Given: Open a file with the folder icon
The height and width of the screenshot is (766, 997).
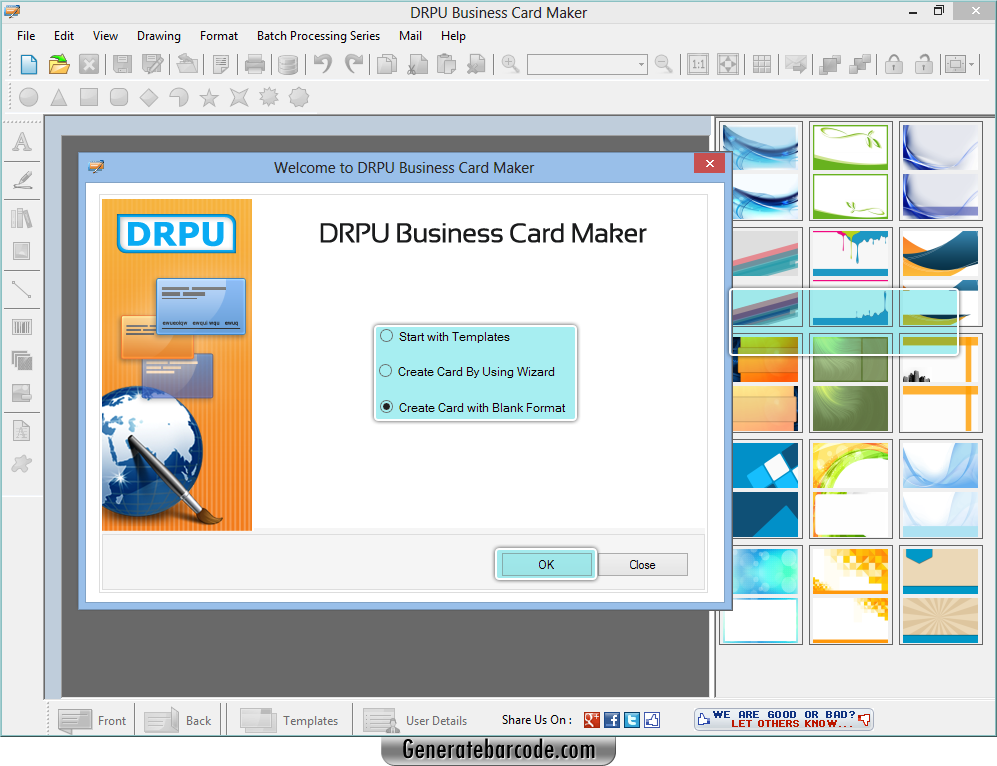Looking at the screenshot, I should pyautogui.click(x=58, y=64).
